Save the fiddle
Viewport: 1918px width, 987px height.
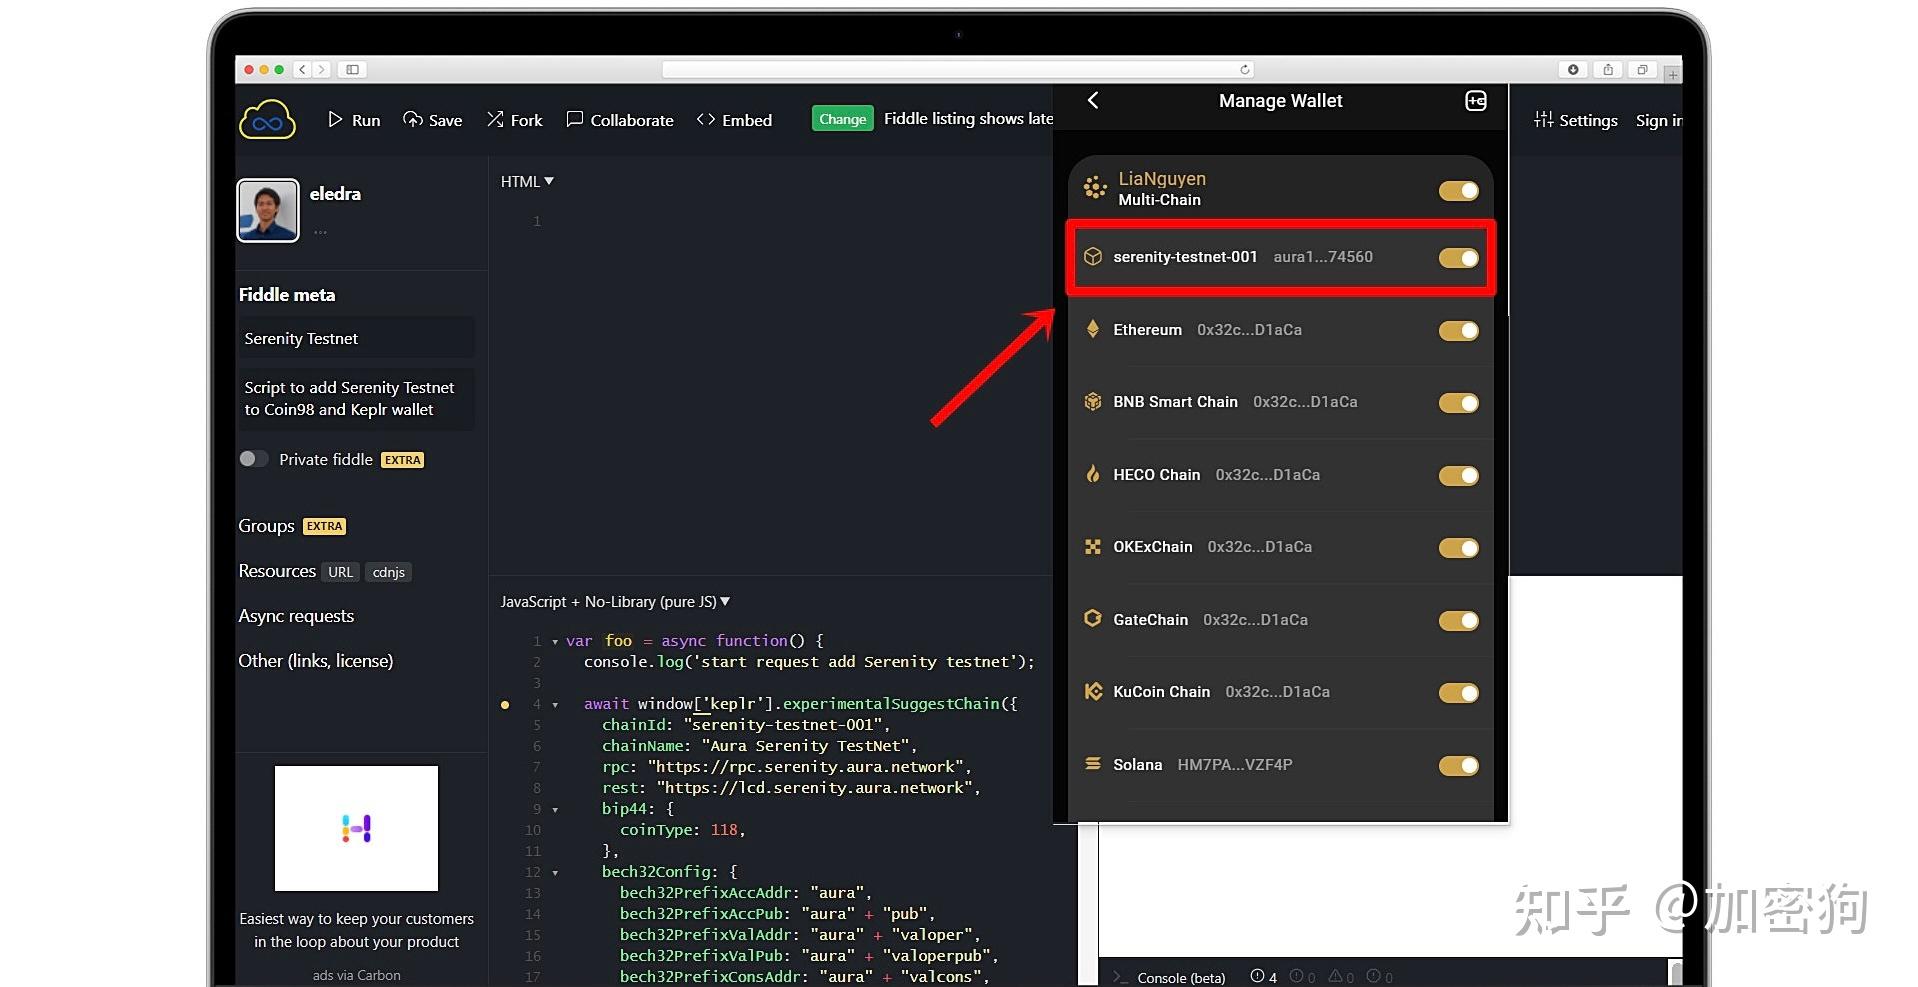point(432,120)
